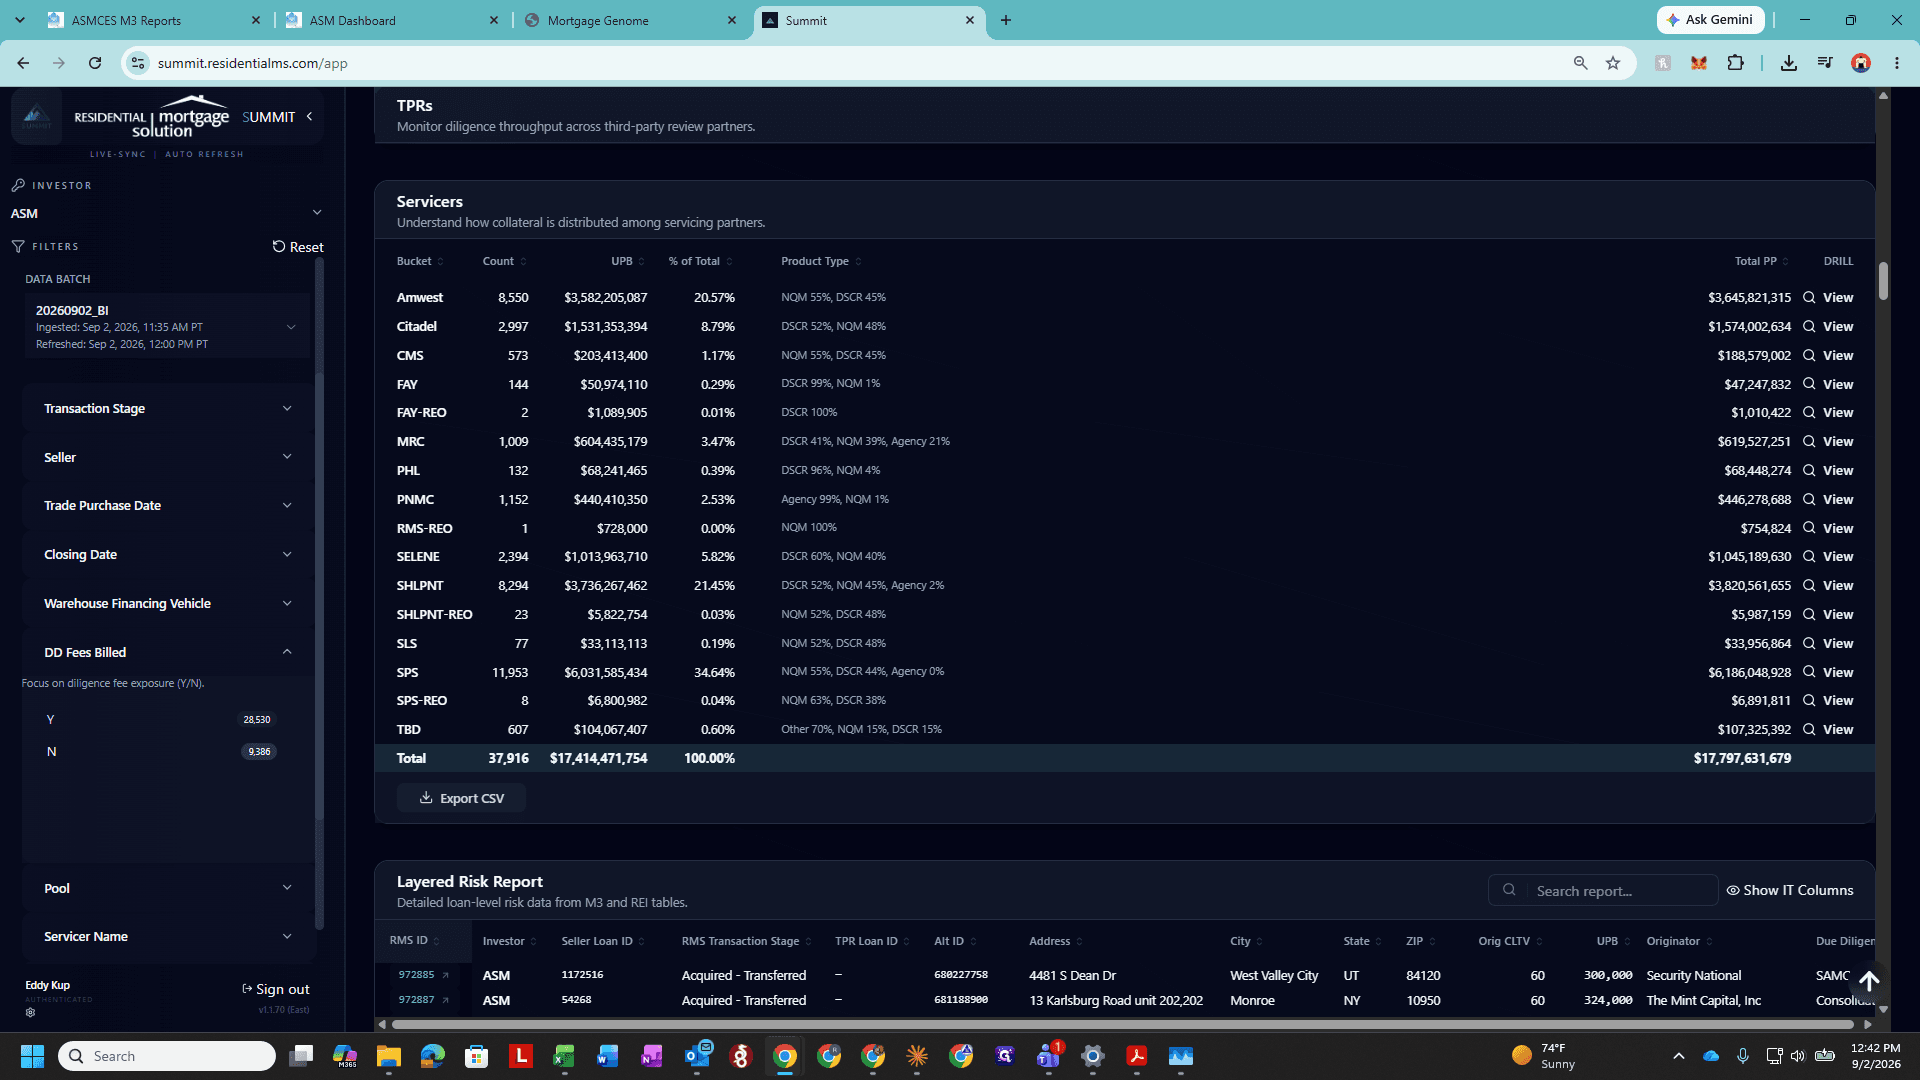The image size is (1920, 1080).
Task: Drill into the Citadel servicer row
Action: point(1828,327)
